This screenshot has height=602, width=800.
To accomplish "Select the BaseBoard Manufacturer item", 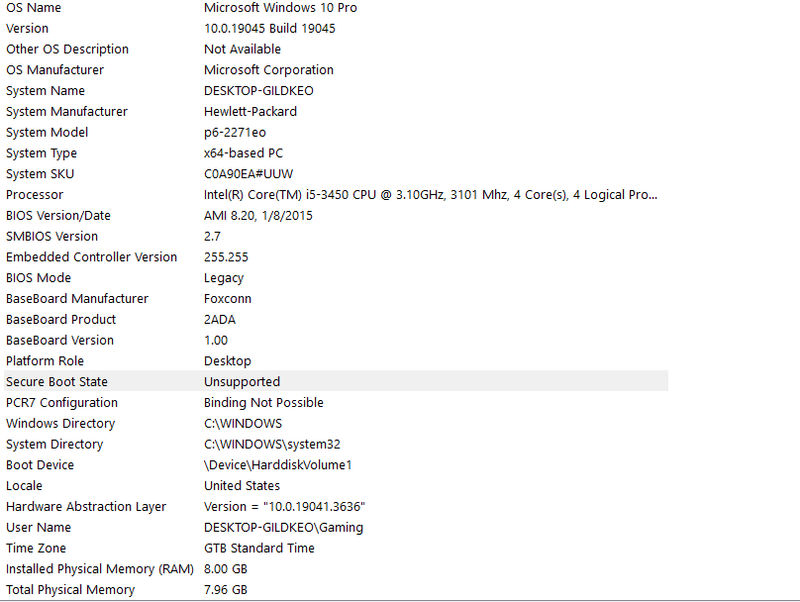I will (x=77, y=299).
